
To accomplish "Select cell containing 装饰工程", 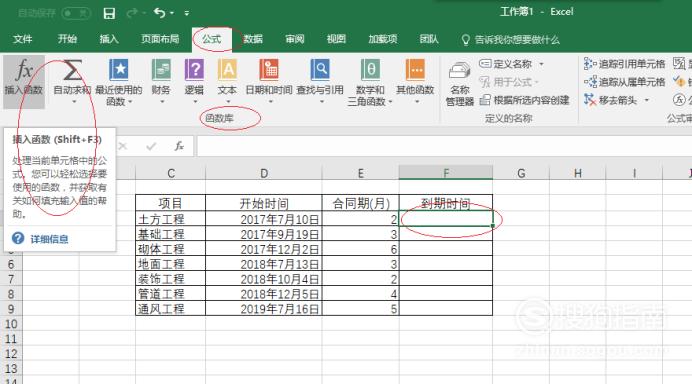I will click(x=170, y=279).
